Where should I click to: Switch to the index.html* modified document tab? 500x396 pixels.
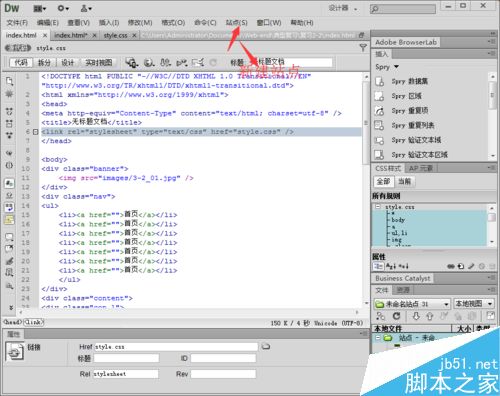(71, 35)
